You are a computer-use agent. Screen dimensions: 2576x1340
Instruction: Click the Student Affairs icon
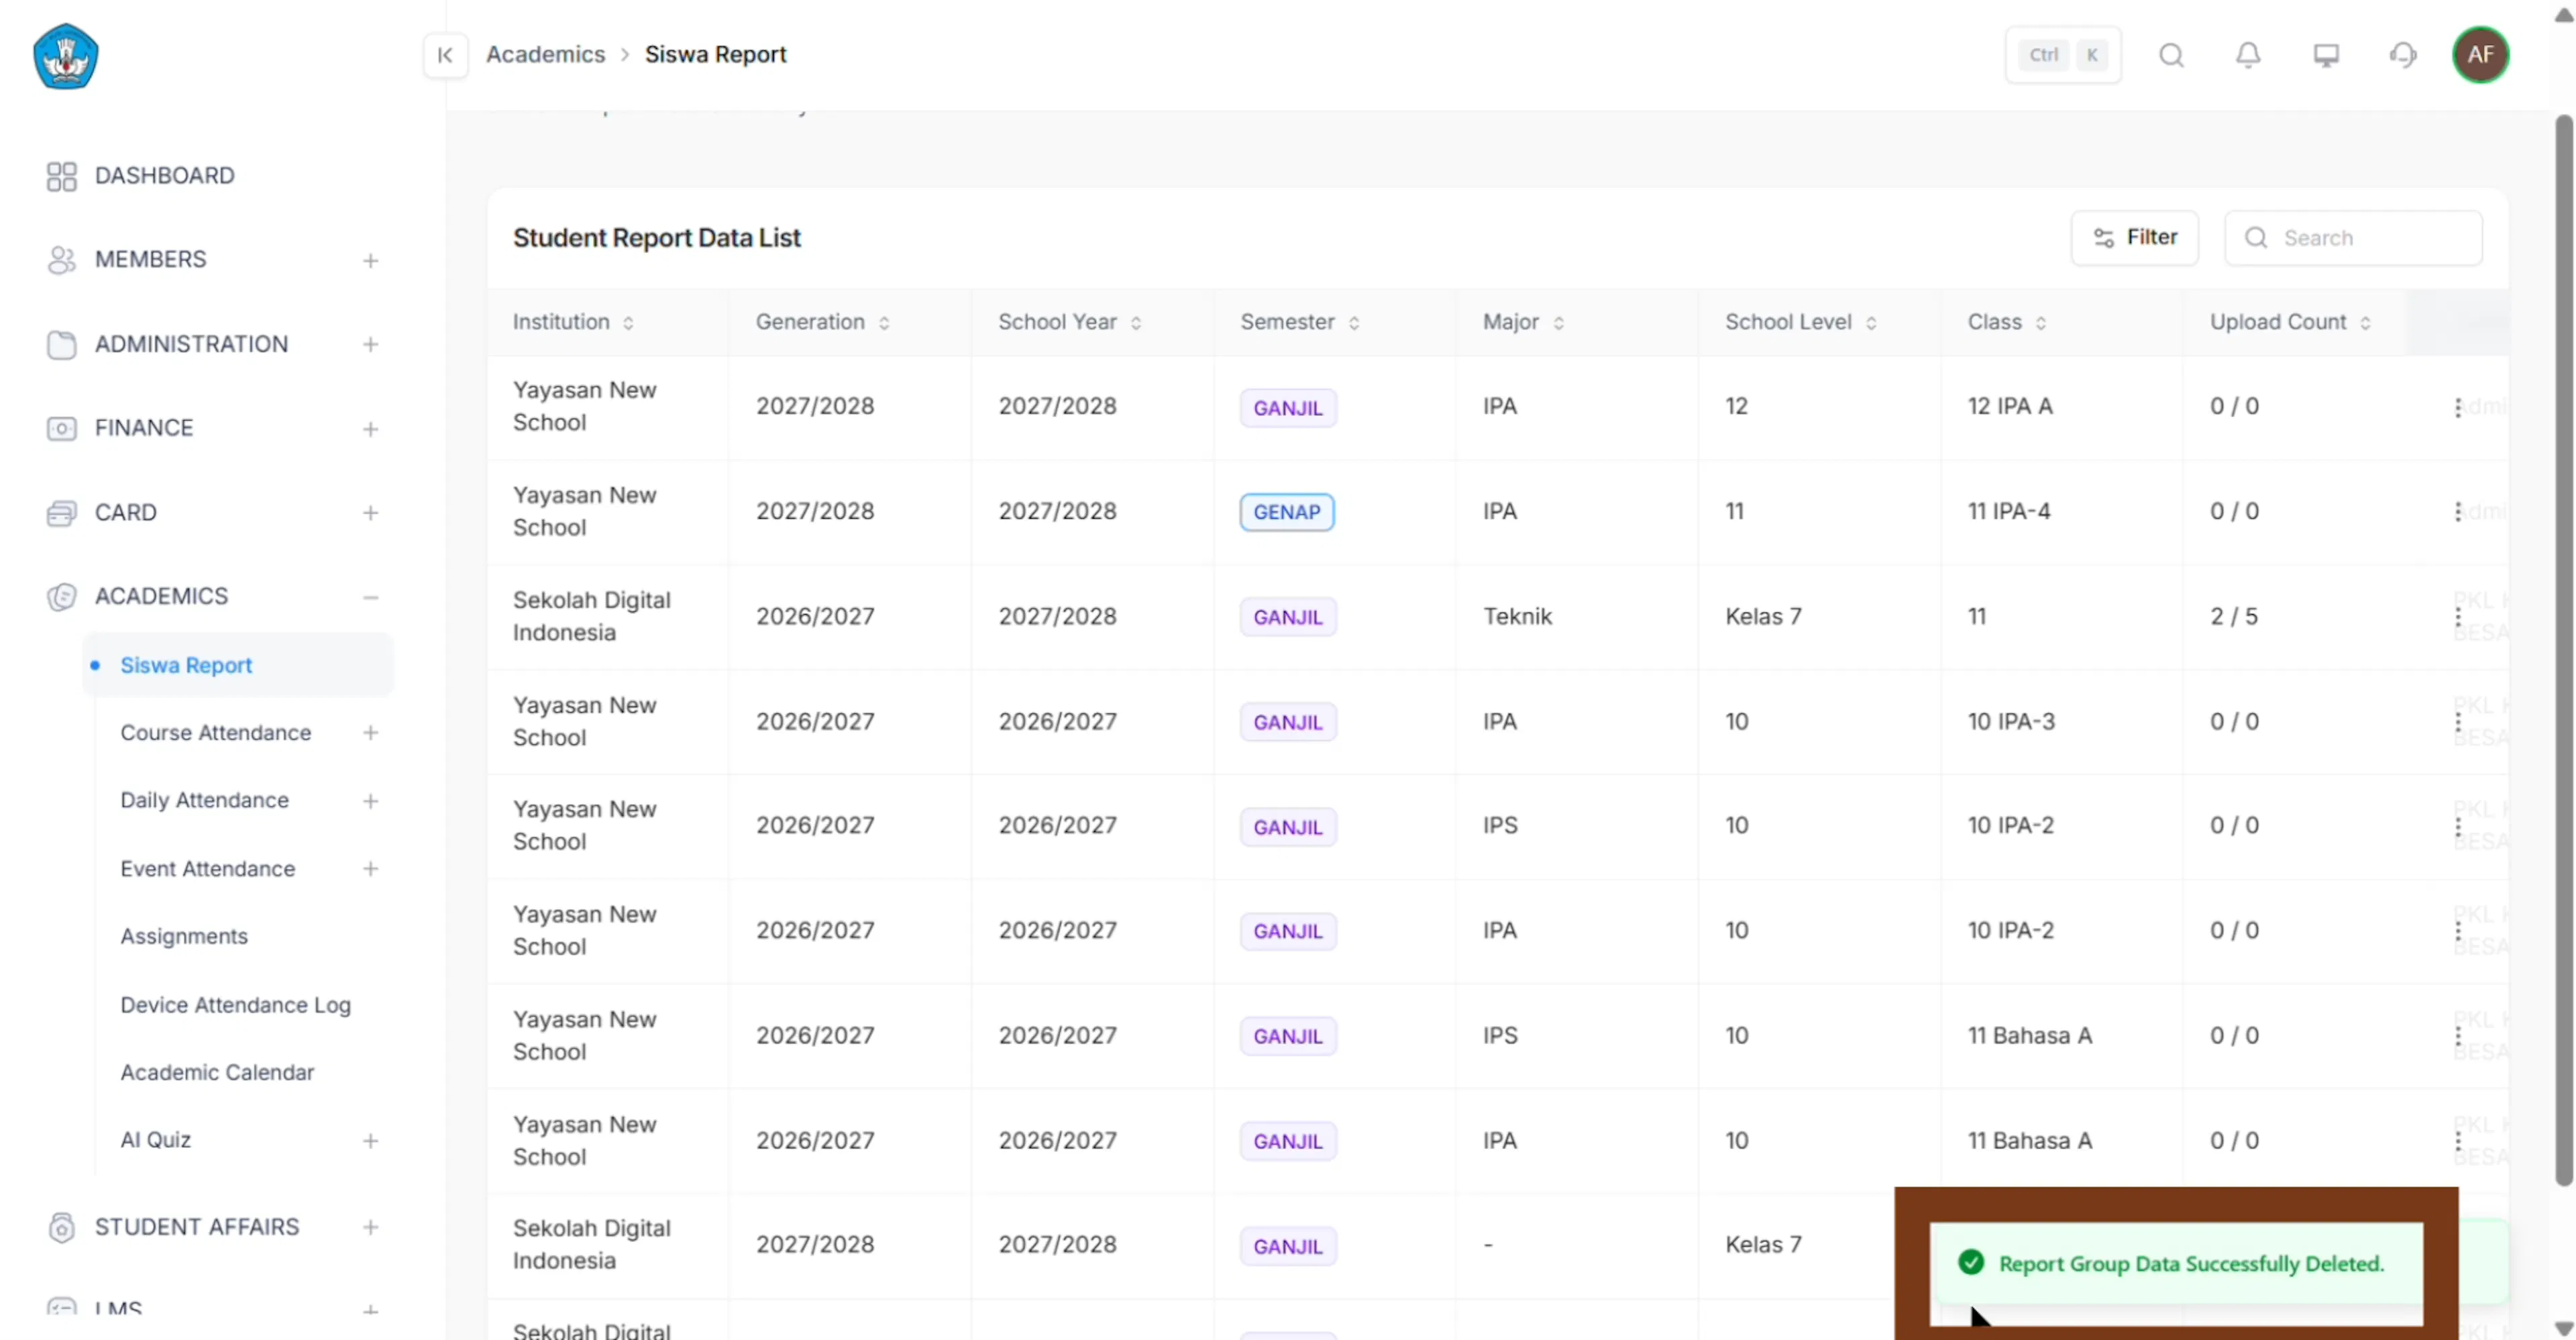61,1228
